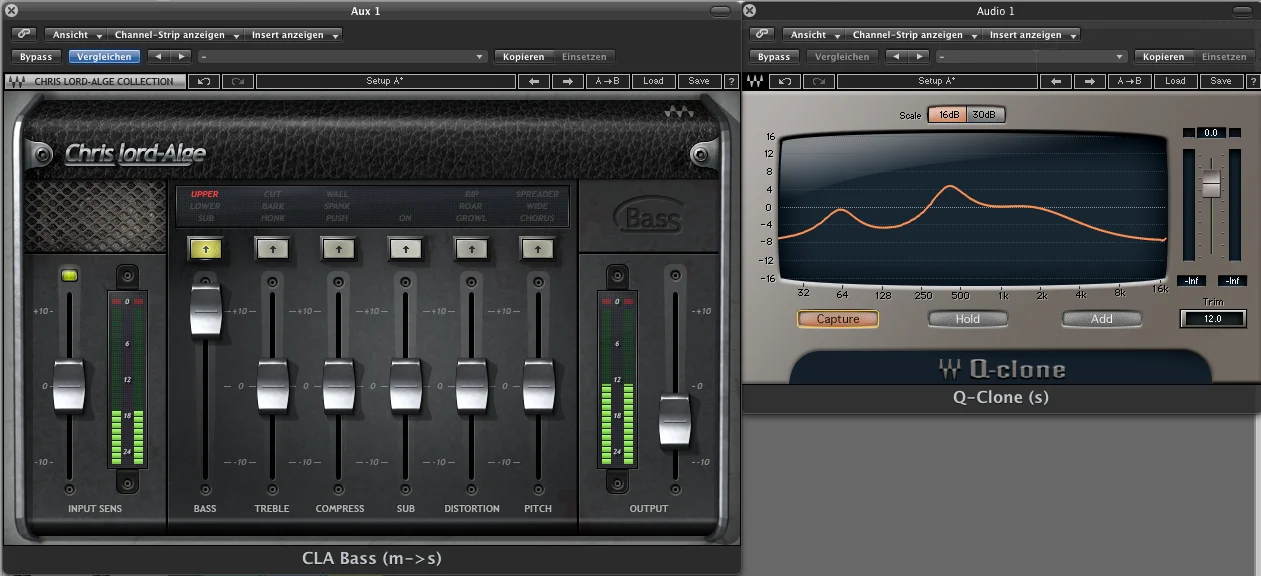This screenshot has width=1261, height=576.
Task: Open Ansicht dropdown in Audio 1 window
Action: pos(813,34)
